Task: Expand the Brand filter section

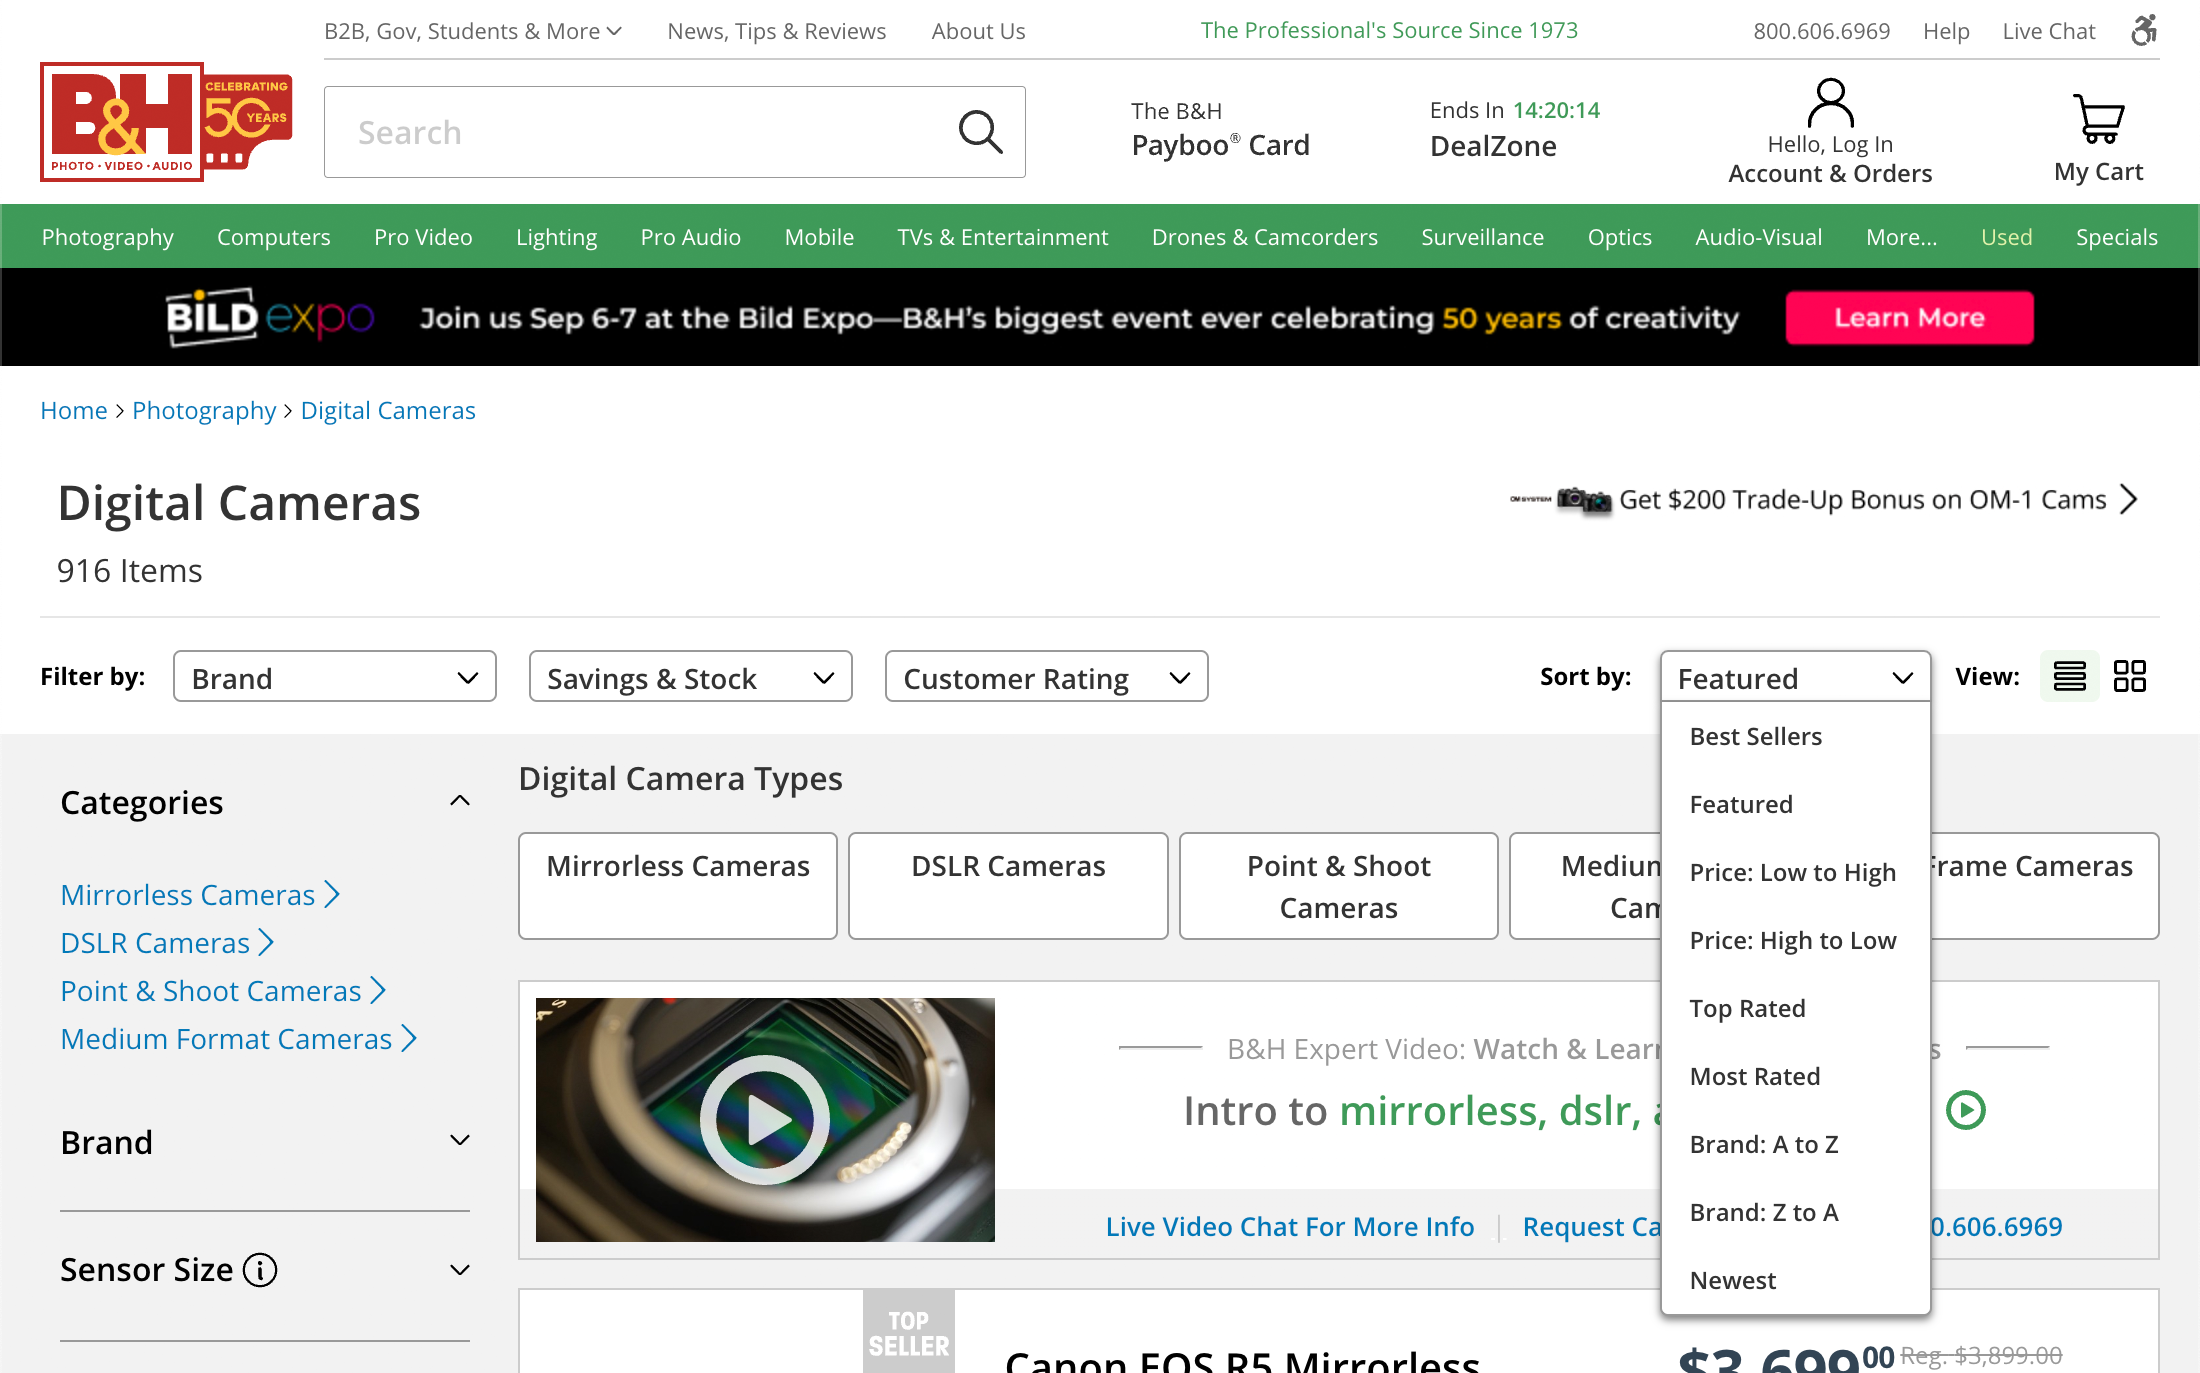Action: tap(459, 1141)
